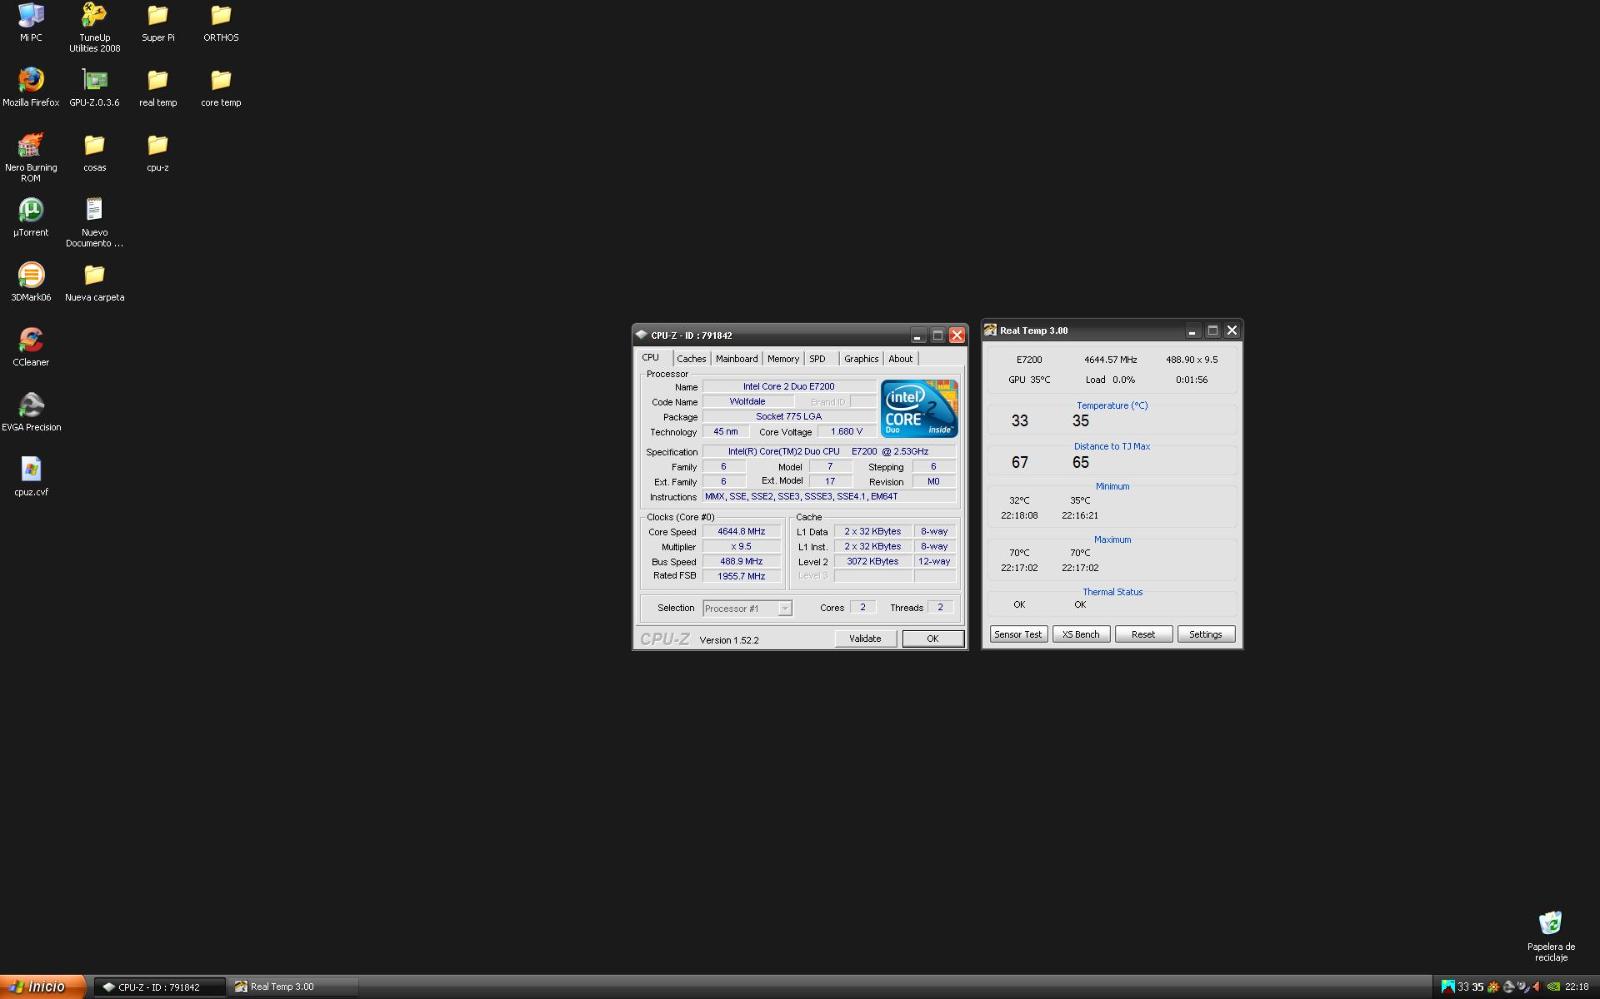
Task: Select the cpuz.cvf file icon
Action: tap(31, 476)
